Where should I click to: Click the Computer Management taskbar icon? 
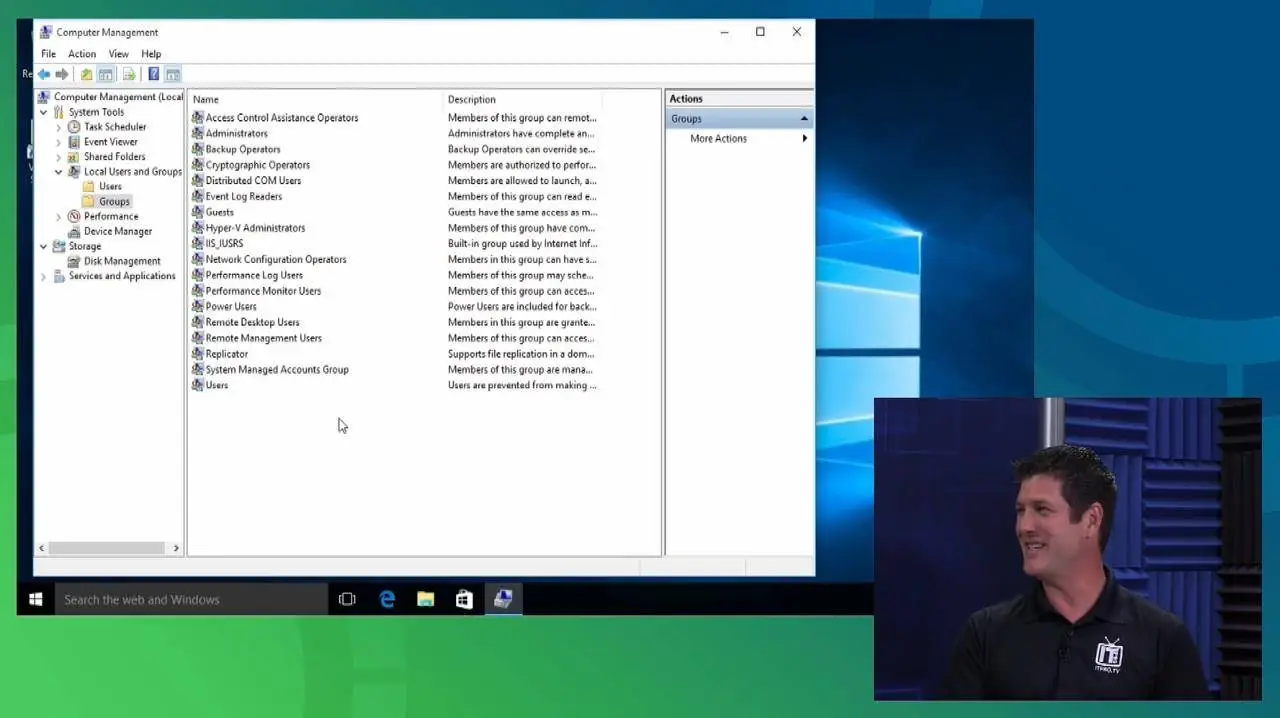coord(503,599)
